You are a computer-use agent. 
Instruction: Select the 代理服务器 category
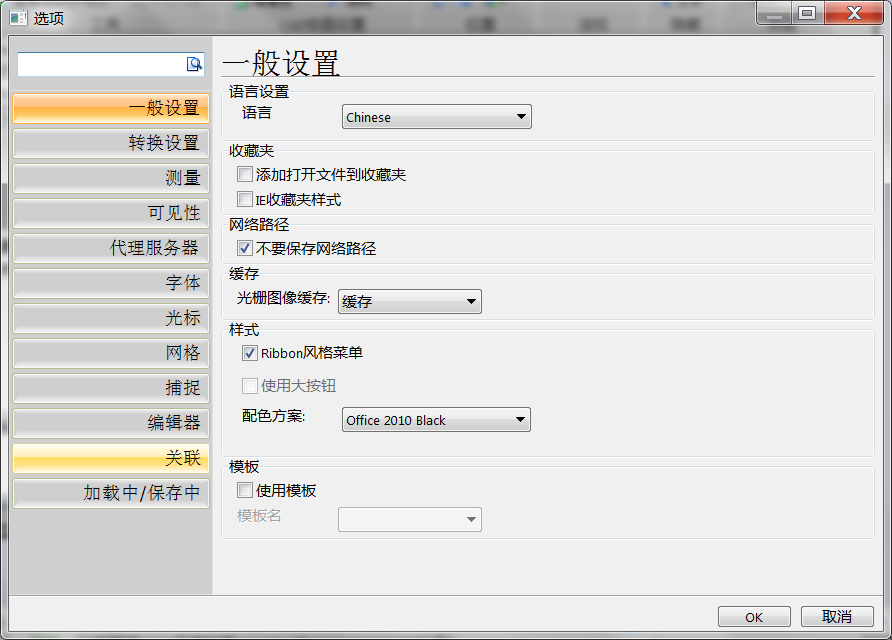tap(111, 248)
